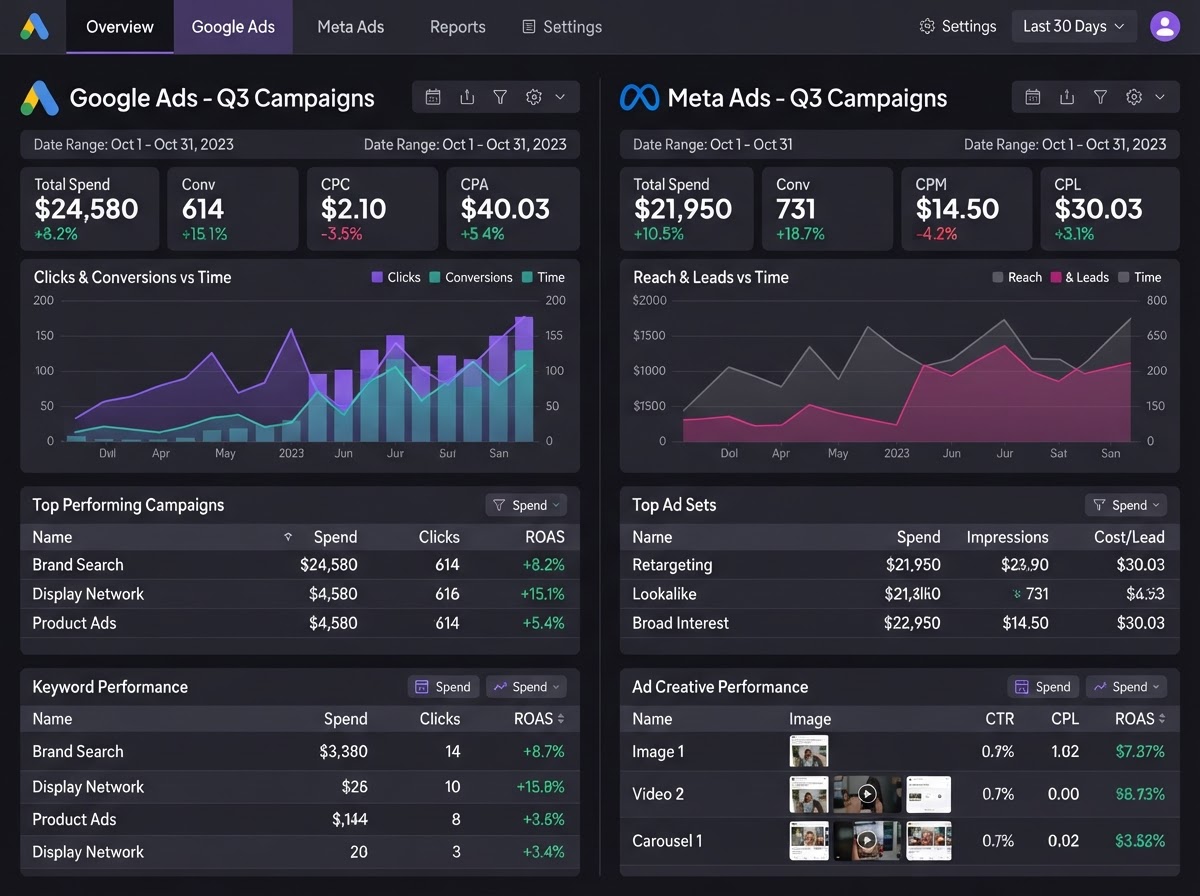This screenshot has width=1200, height=896.
Task: Open the Reports tab
Action: click(458, 27)
